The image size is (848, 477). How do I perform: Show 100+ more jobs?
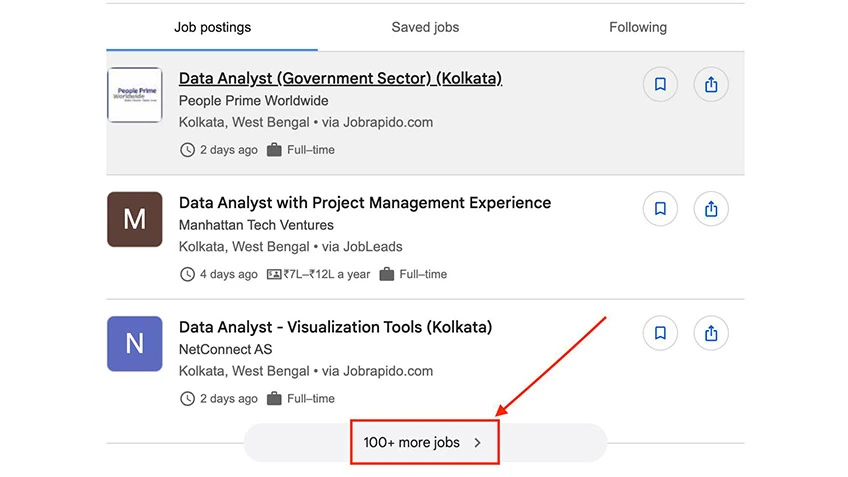pos(425,442)
